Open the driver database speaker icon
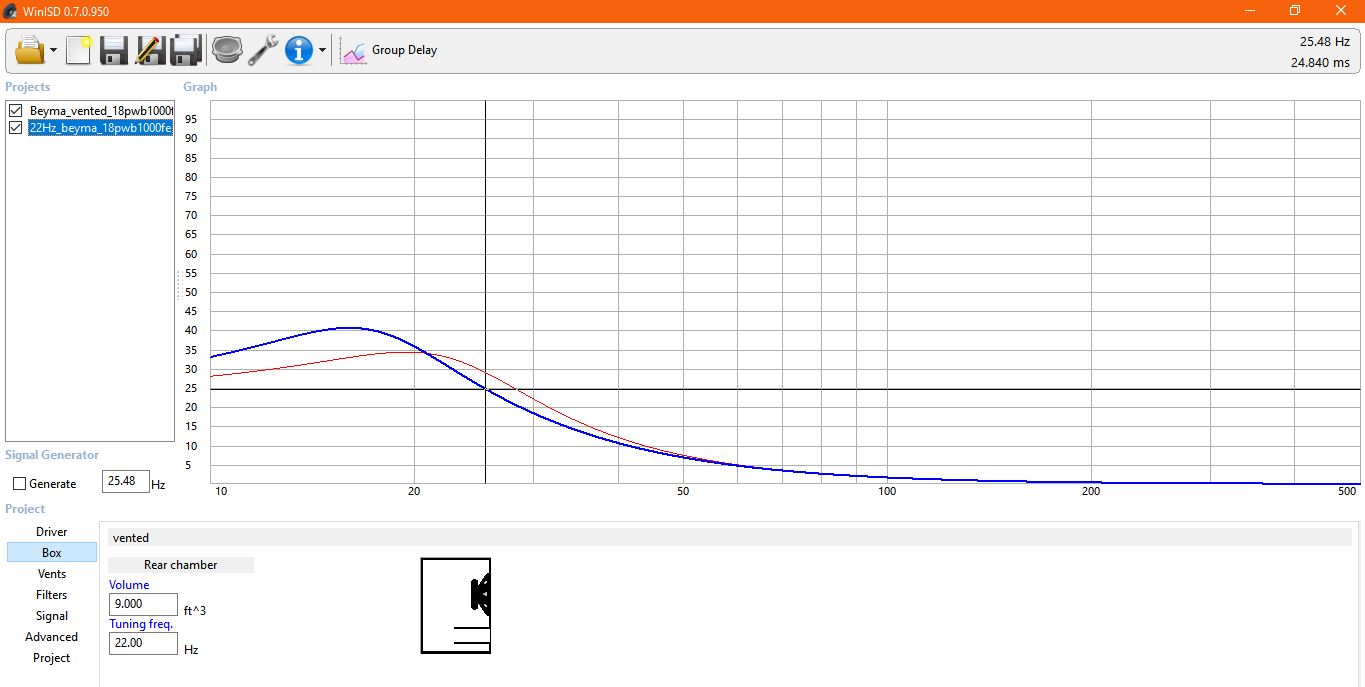 tap(227, 50)
